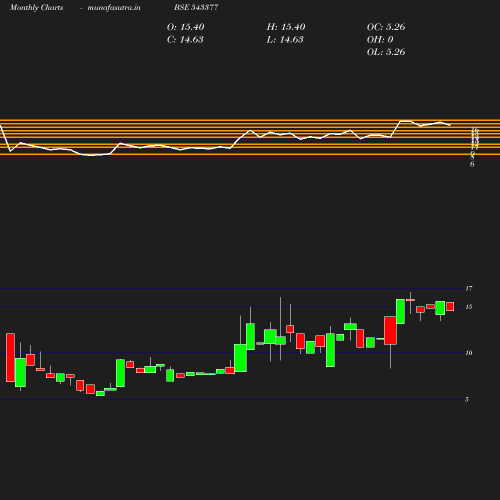Click the 17 price axis label
Image resolution: width=500 pixels, height=500 pixels.
click(x=469, y=288)
